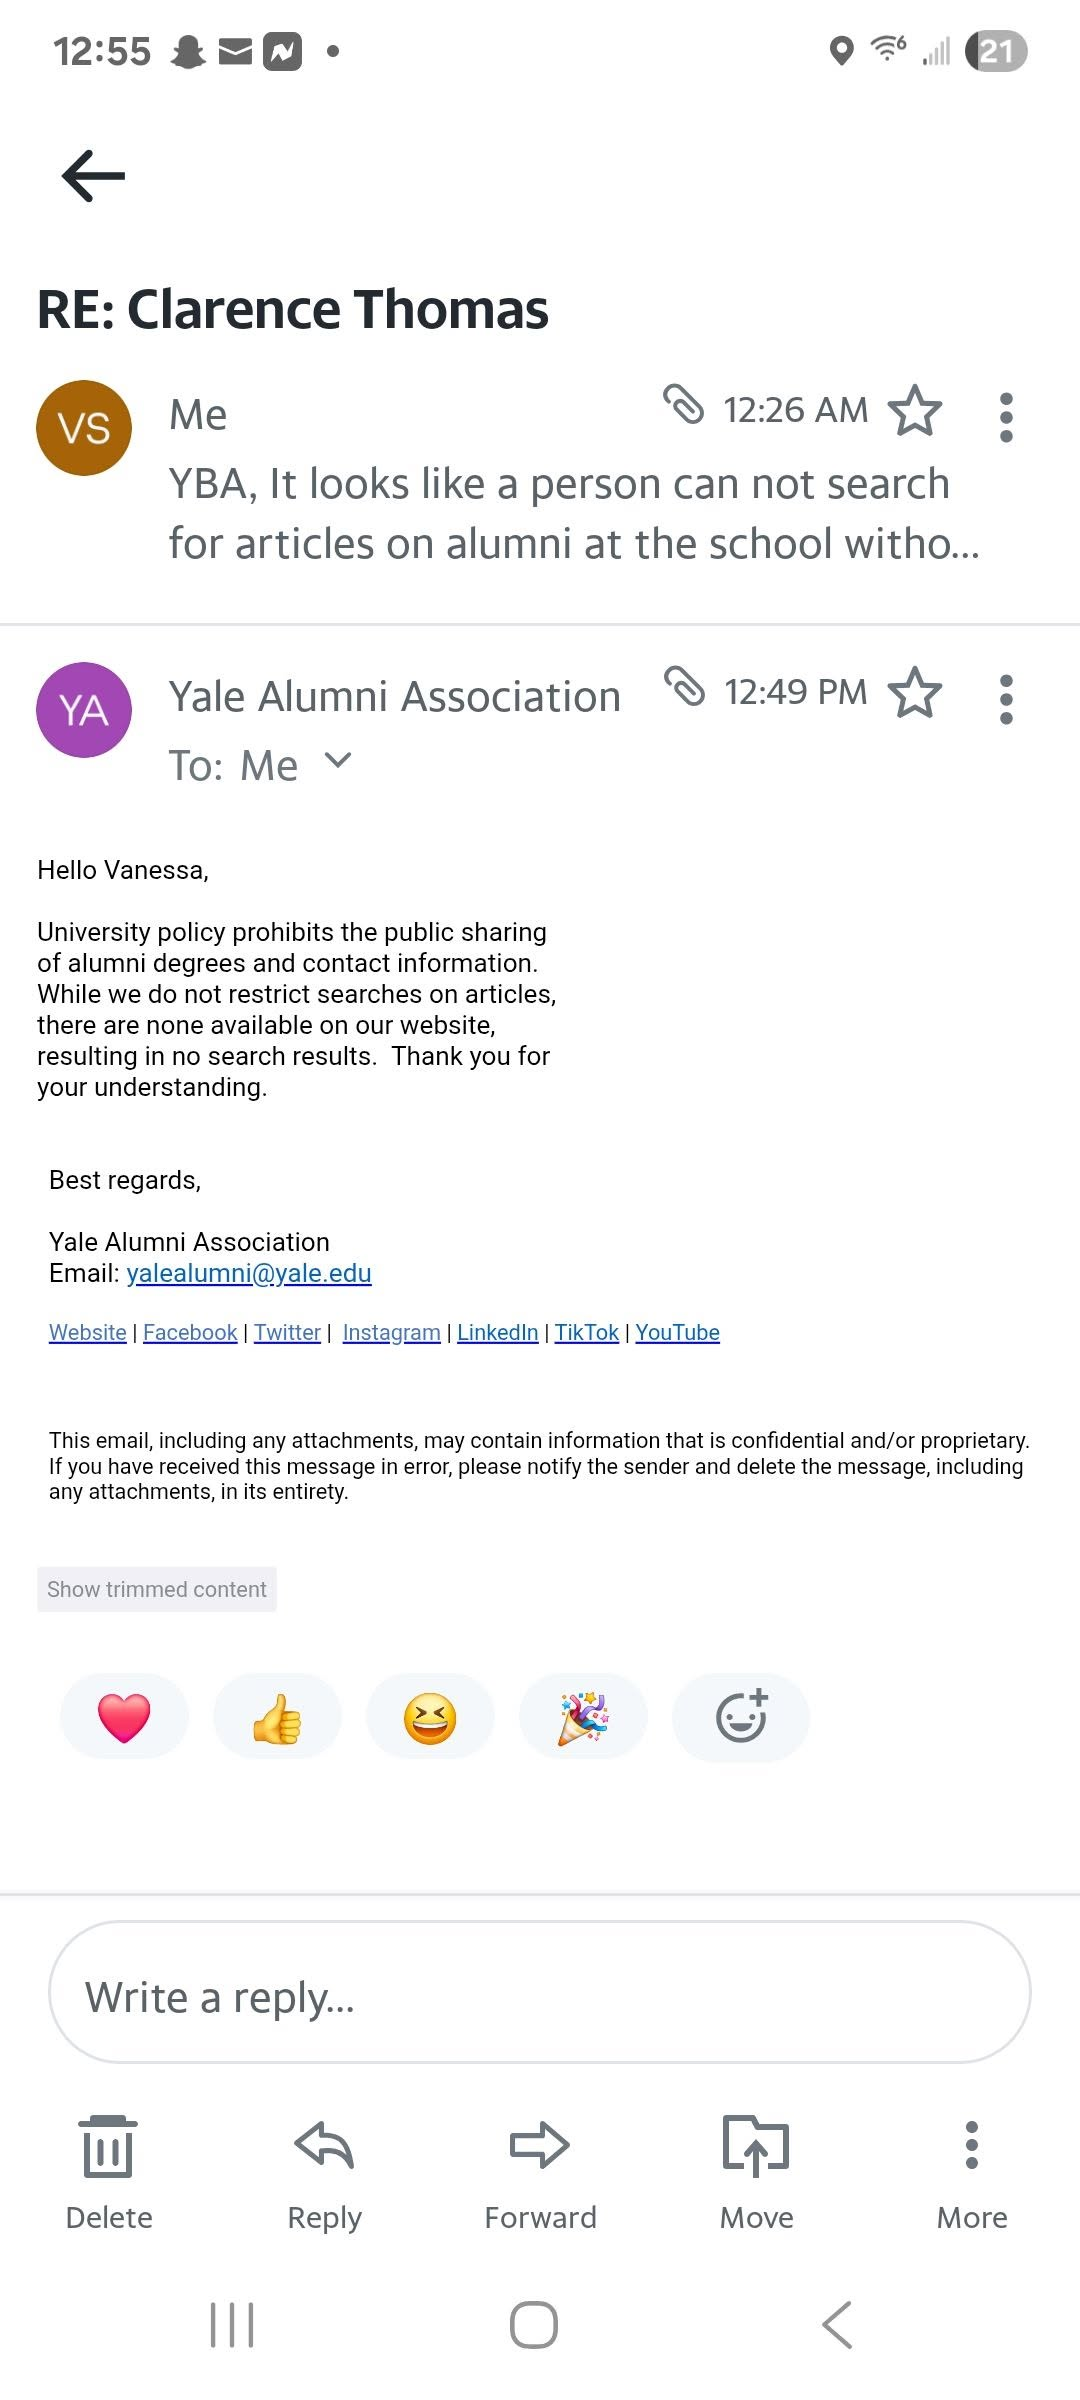
Task: Open the yalealumni@yale.edu email link
Action: click(249, 1273)
